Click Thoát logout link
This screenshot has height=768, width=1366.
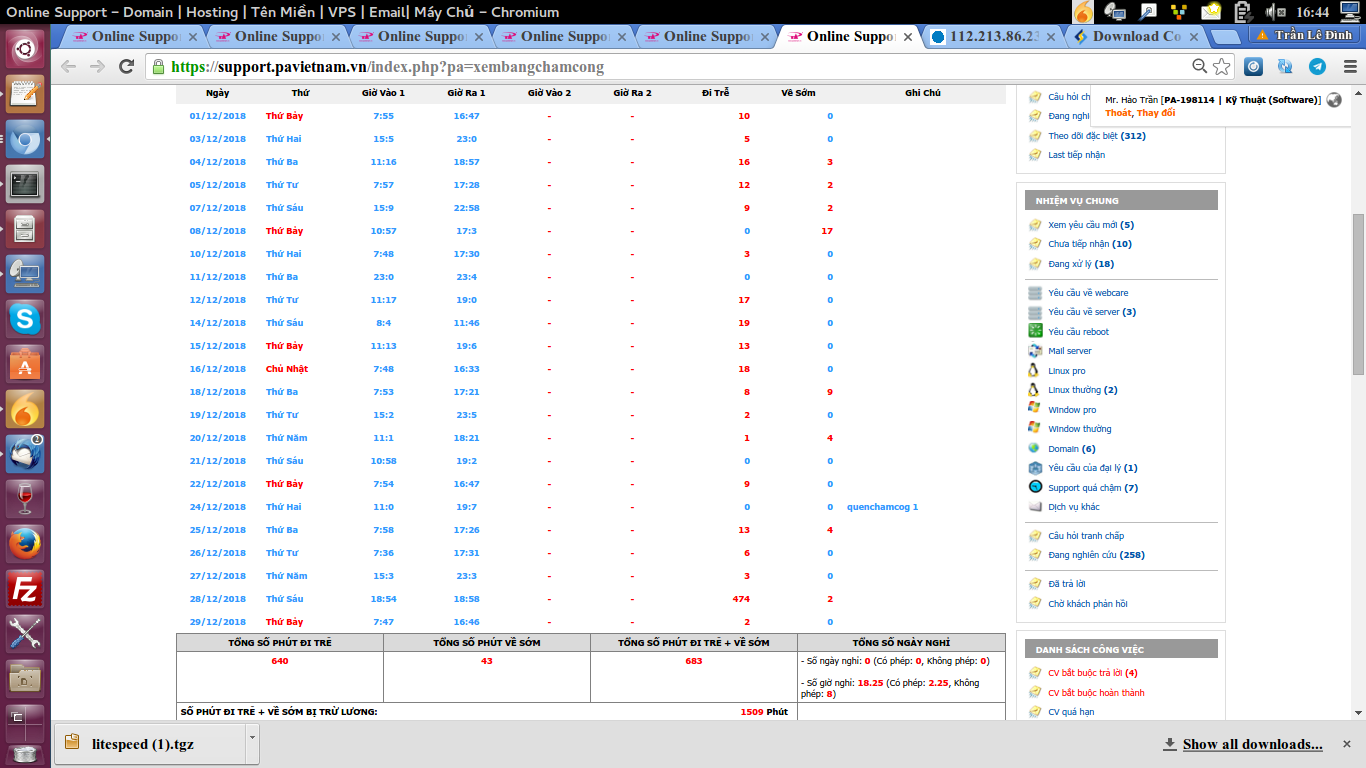click(x=1118, y=113)
